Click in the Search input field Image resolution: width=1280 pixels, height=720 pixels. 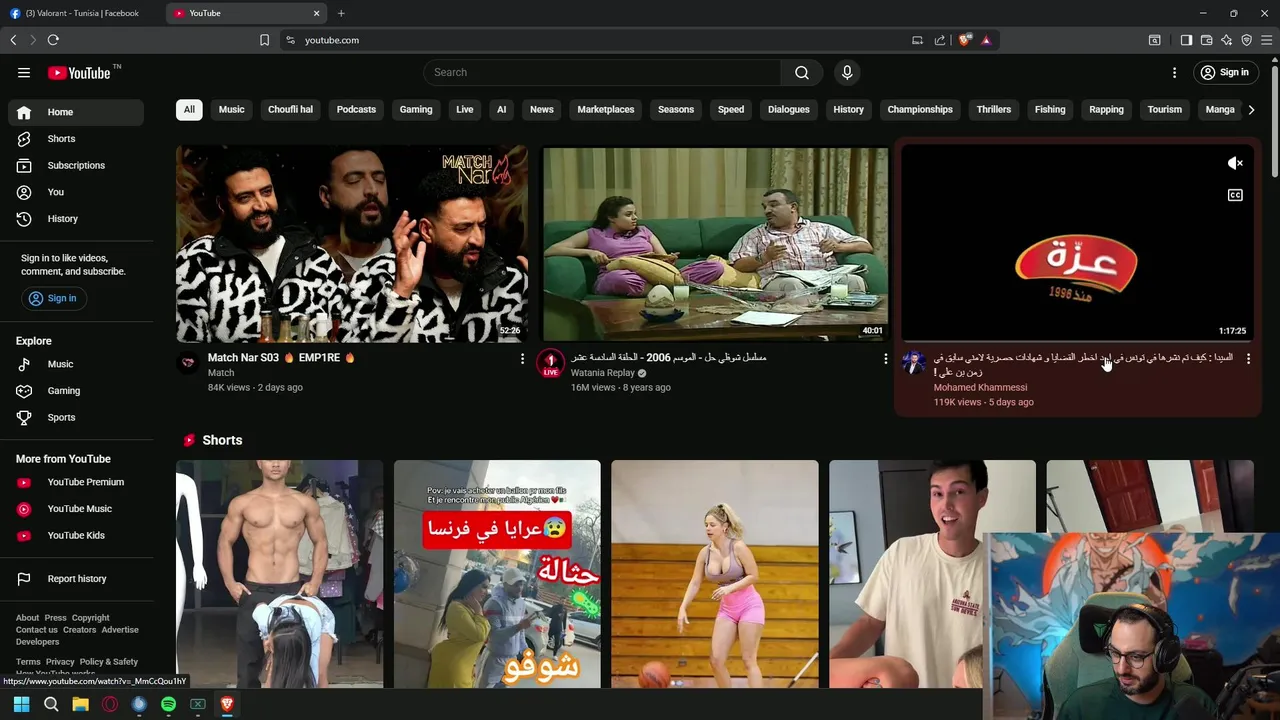pos(603,72)
